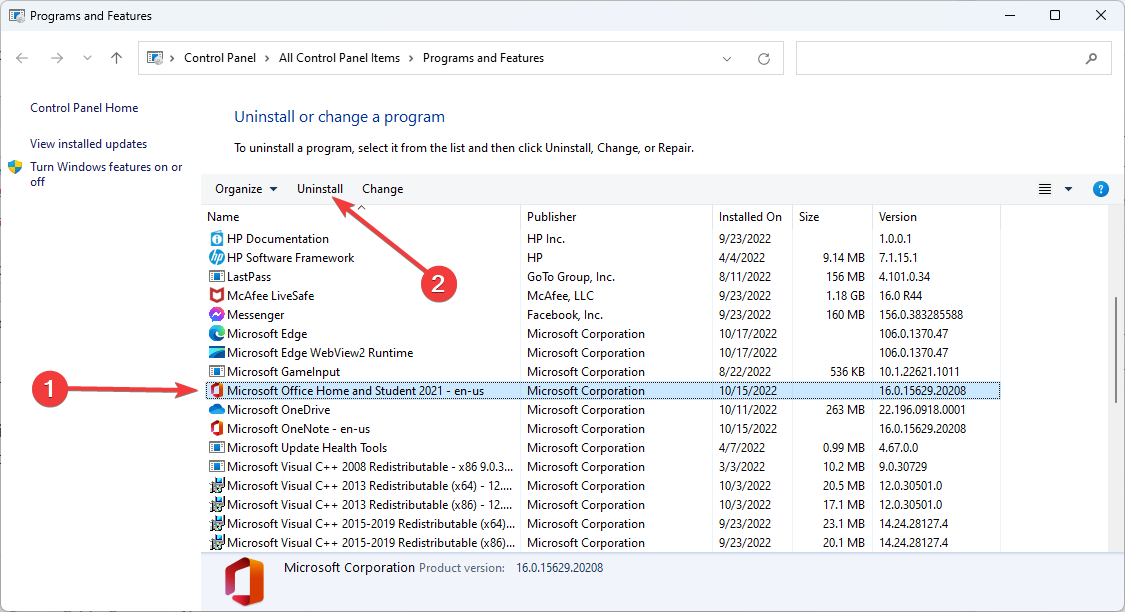Go back with the left arrow
This screenshot has width=1125, height=612.
coord(22,58)
